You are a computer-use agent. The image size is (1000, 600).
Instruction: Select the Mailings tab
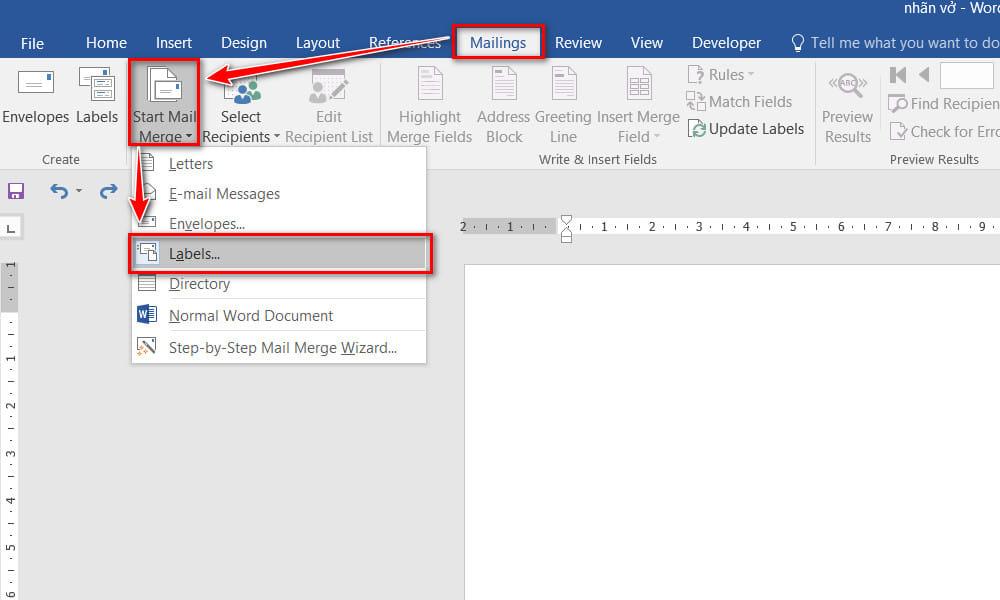point(498,43)
